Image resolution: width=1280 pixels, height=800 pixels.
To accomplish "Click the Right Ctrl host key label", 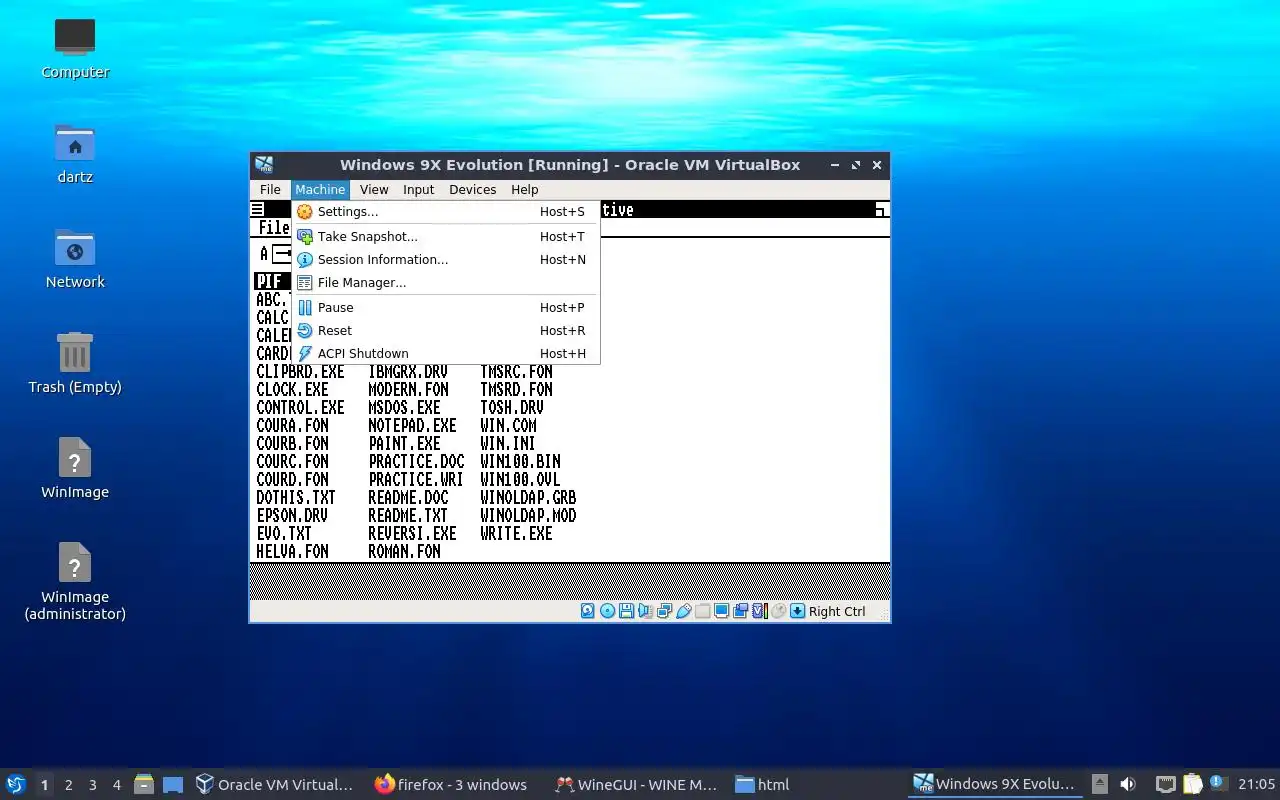I will pos(837,611).
